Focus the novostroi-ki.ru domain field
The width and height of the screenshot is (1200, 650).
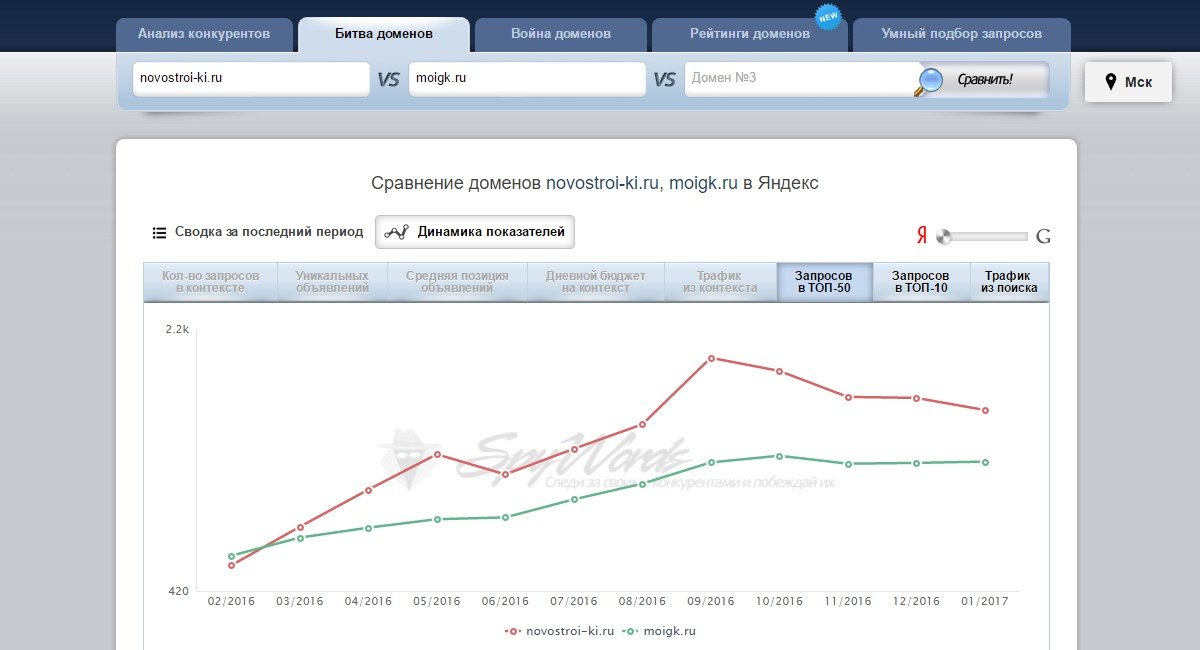(251, 79)
